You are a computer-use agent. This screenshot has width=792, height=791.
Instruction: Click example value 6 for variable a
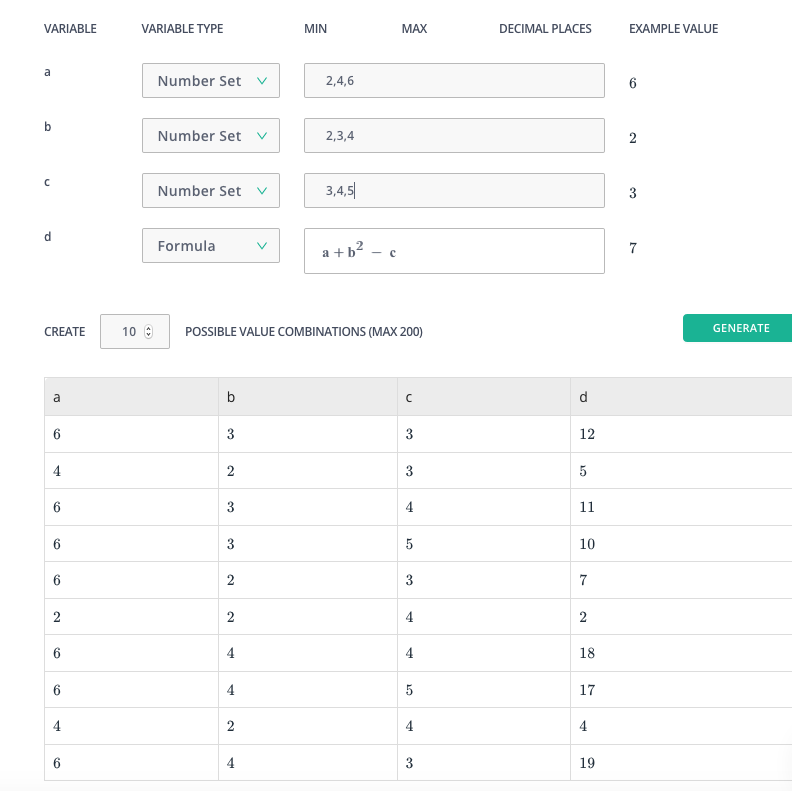(x=632, y=83)
